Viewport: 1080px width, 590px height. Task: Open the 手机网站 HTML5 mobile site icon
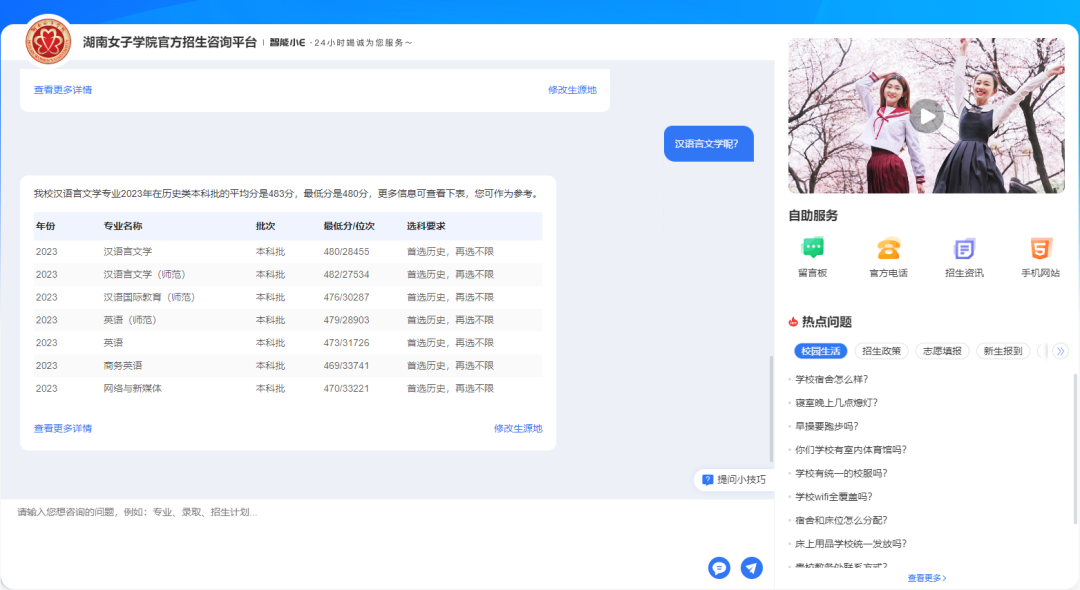[1040, 249]
